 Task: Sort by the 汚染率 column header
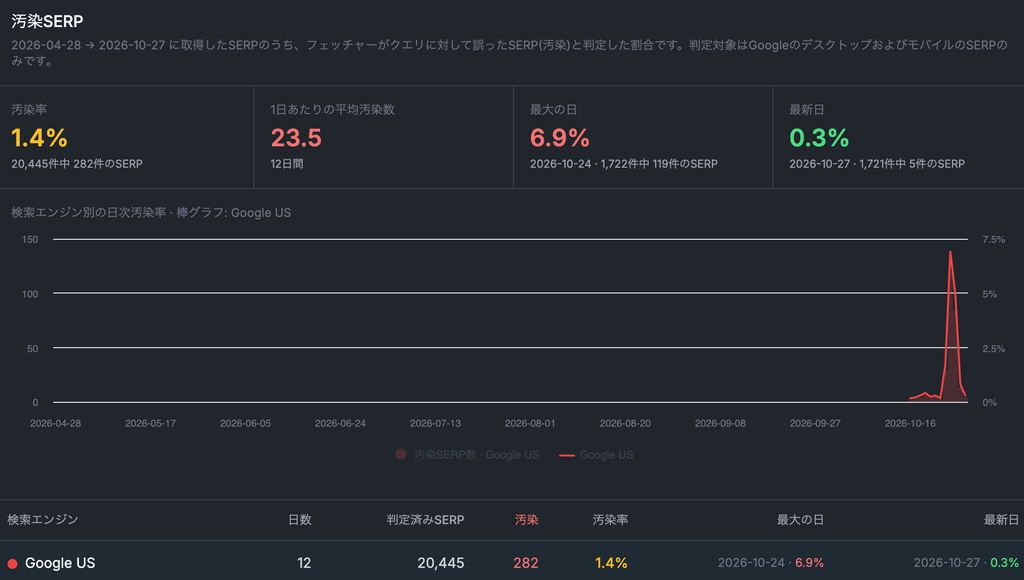pos(610,520)
